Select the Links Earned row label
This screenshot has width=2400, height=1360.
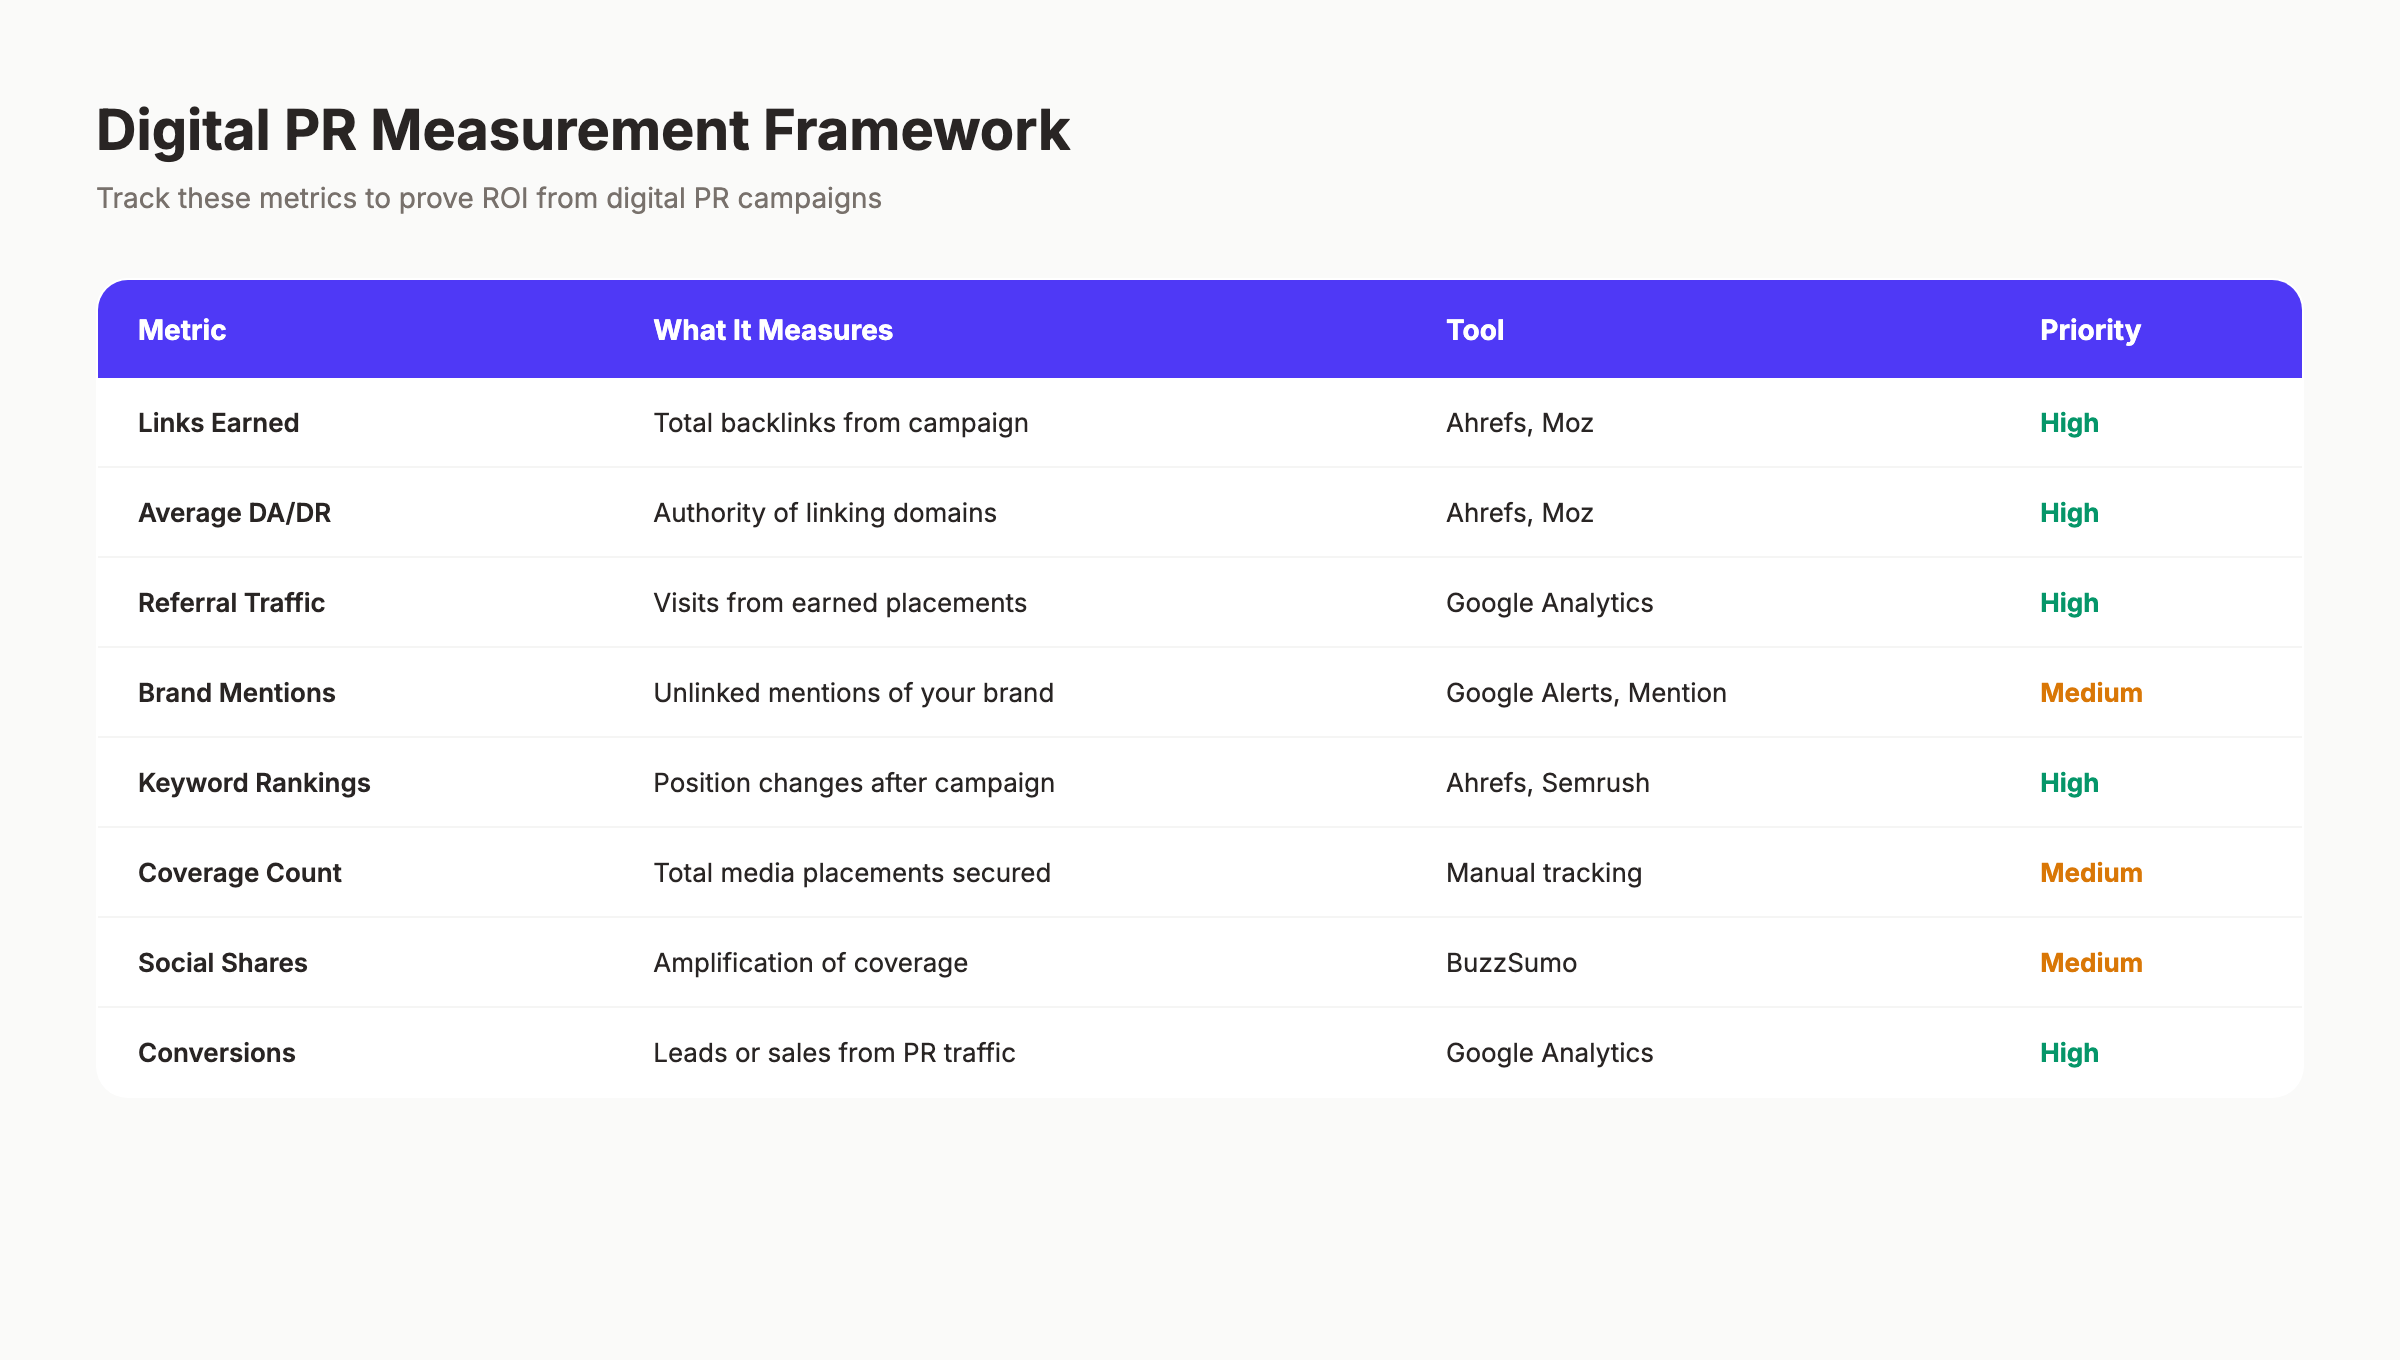pyautogui.click(x=218, y=422)
